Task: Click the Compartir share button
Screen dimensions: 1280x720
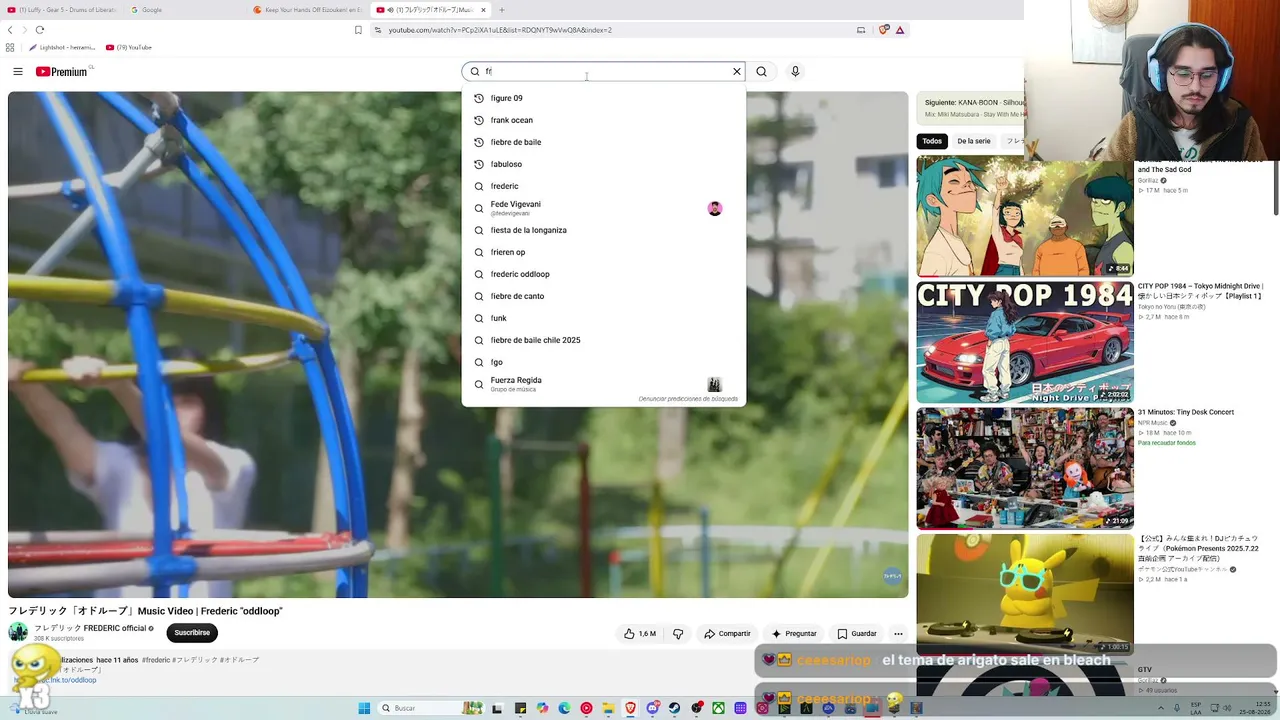Action: [x=727, y=634]
